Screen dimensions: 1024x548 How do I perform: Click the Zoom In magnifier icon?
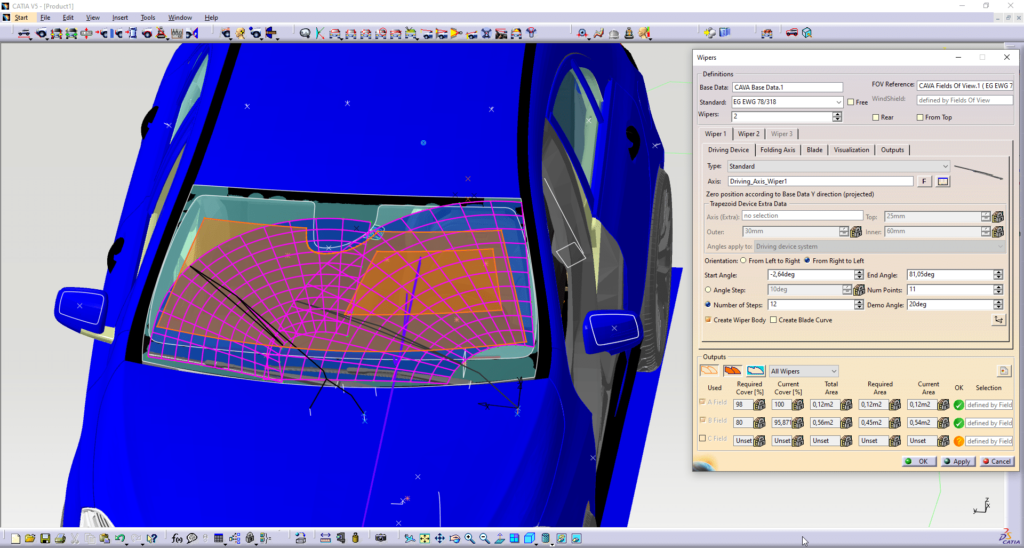(470, 539)
